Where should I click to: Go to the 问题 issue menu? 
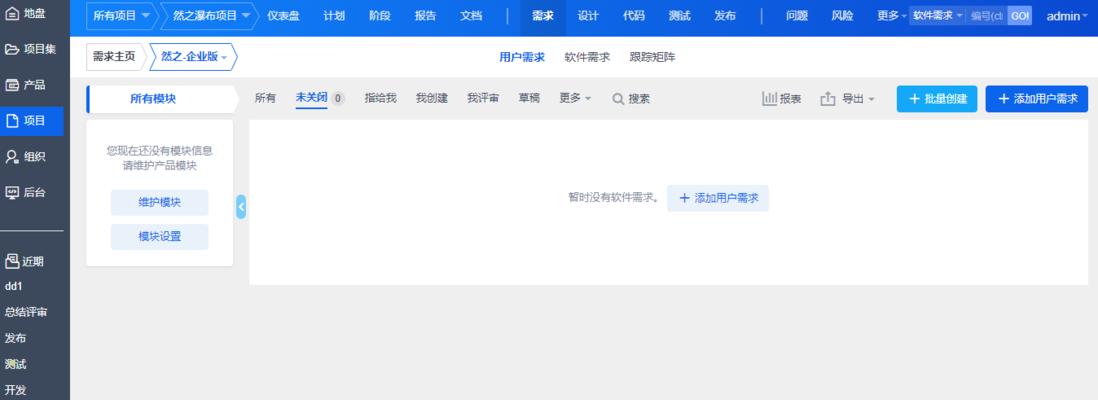point(797,16)
